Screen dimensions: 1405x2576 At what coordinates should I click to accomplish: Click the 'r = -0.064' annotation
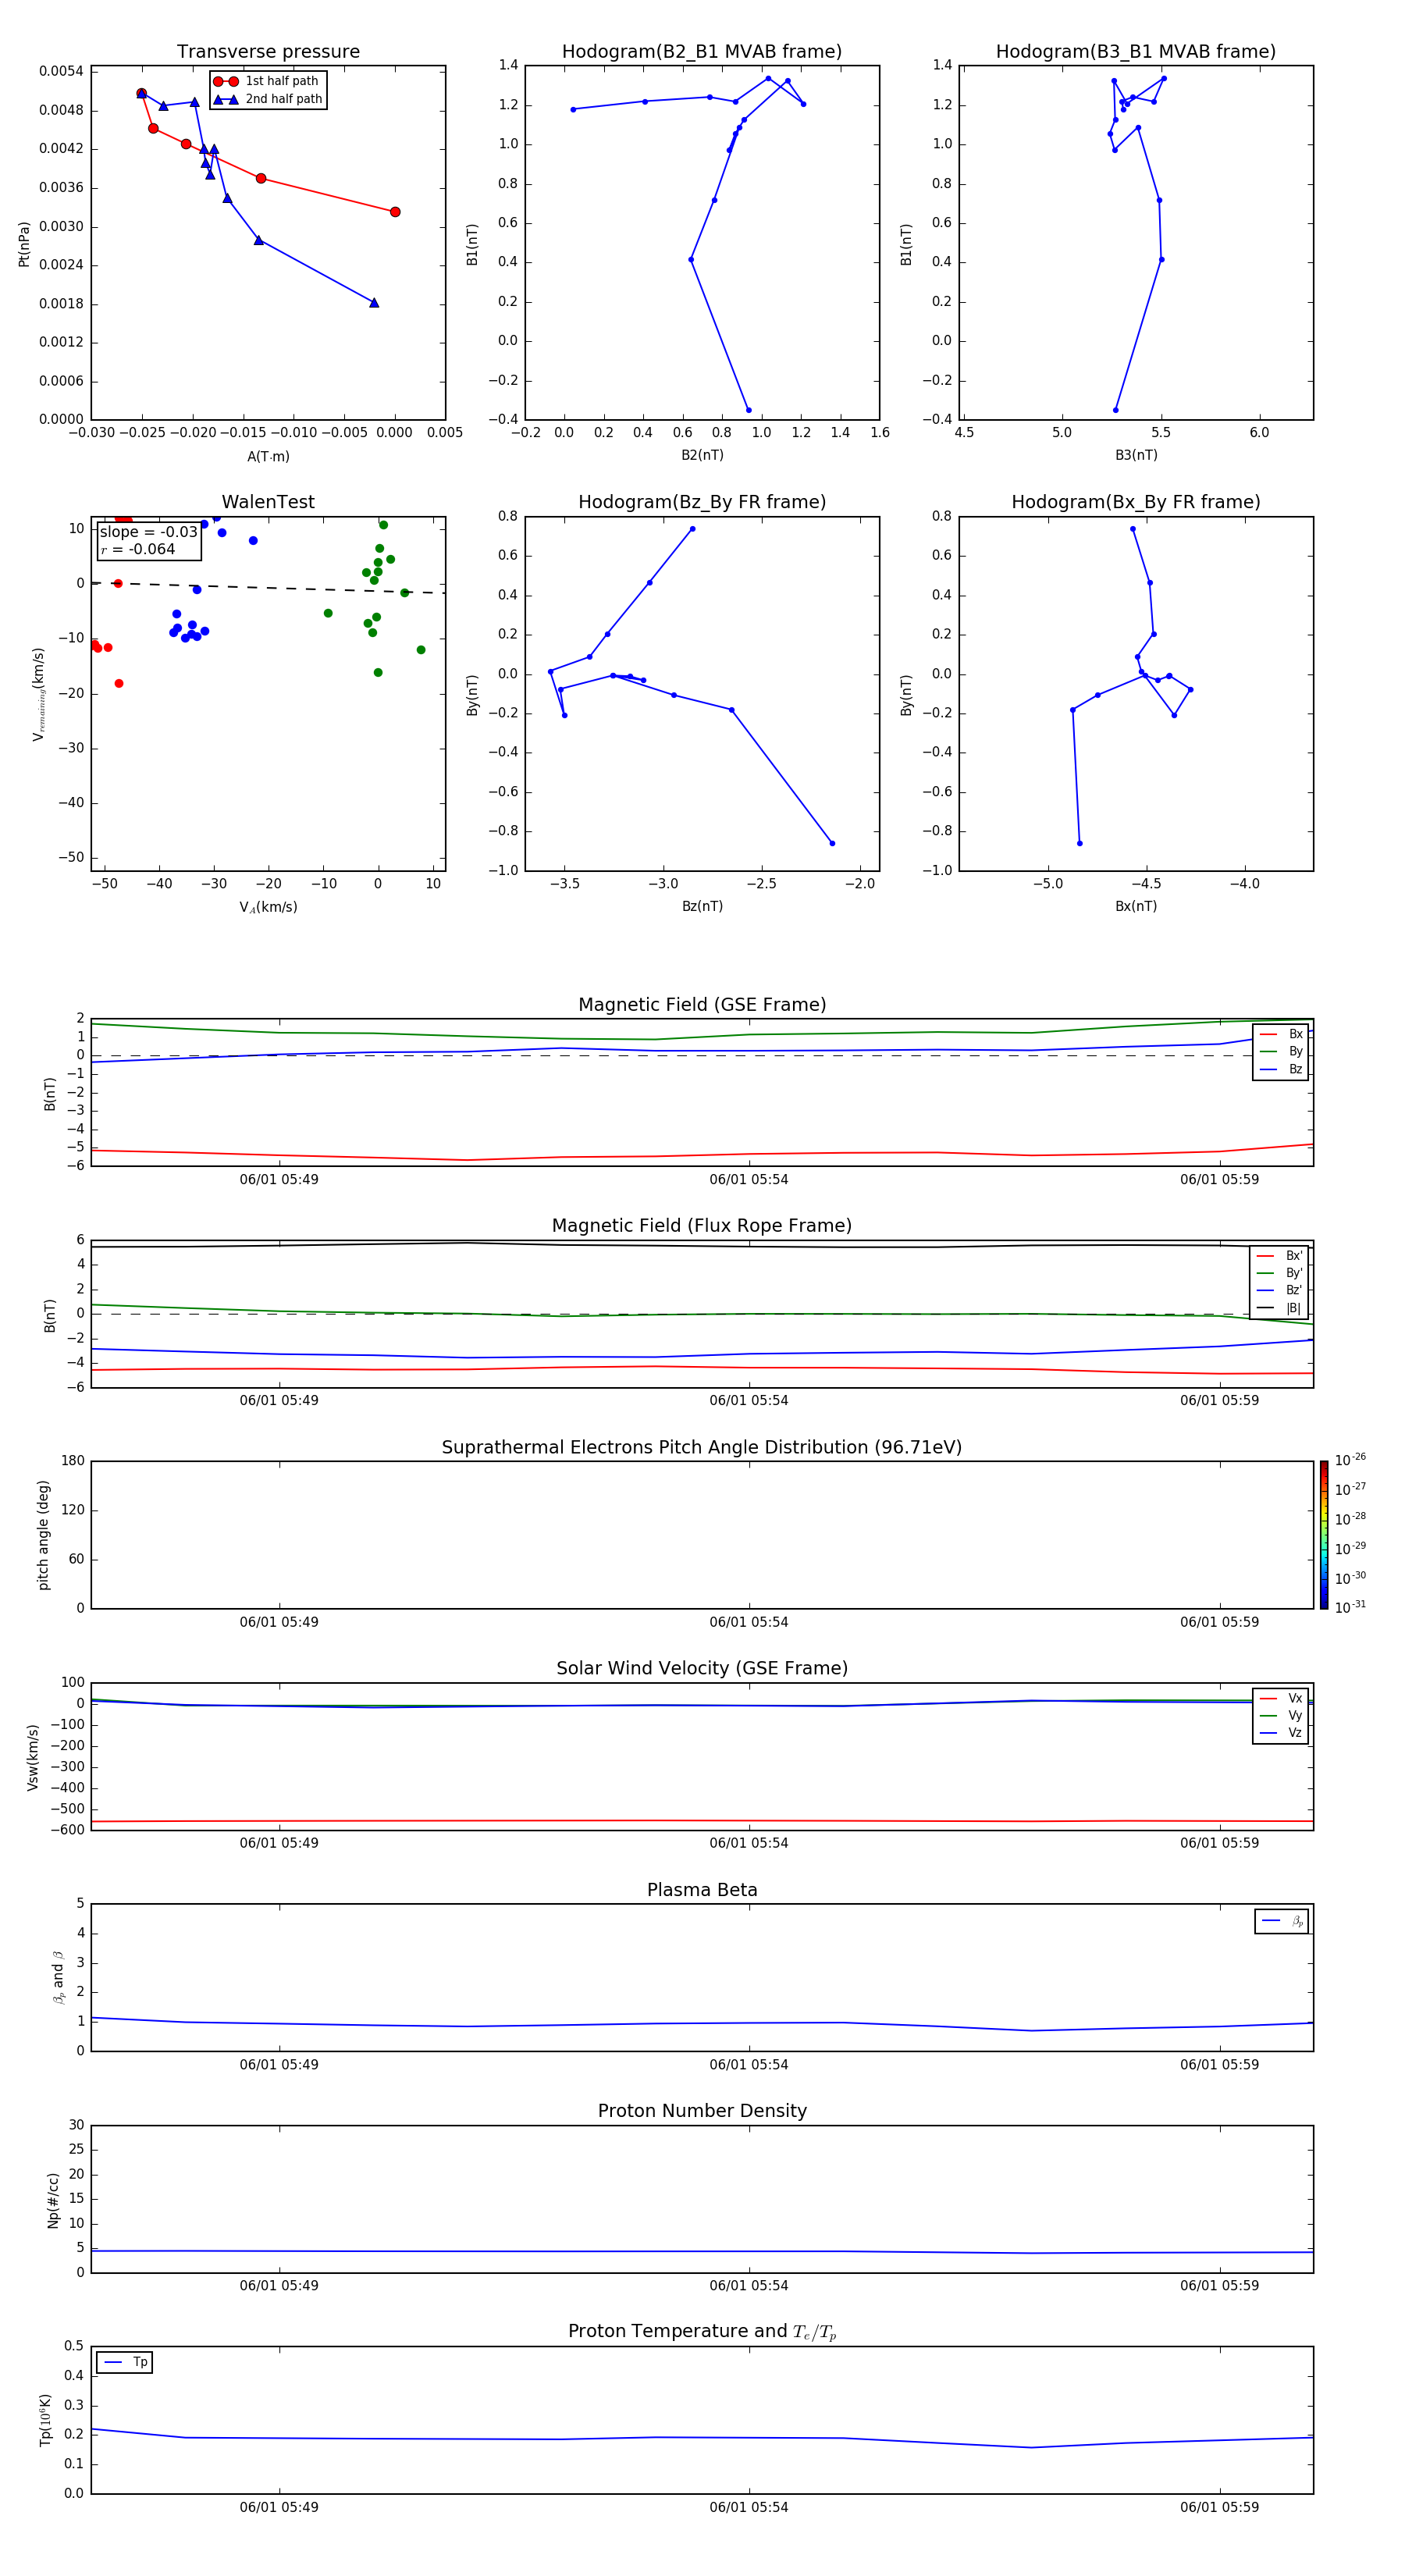coord(138,549)
